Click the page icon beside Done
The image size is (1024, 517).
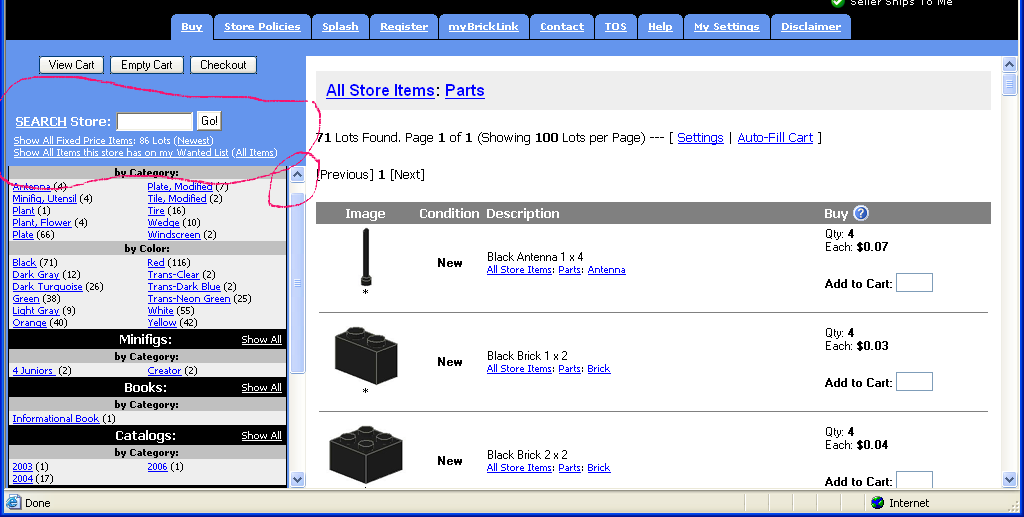[13, 503]
